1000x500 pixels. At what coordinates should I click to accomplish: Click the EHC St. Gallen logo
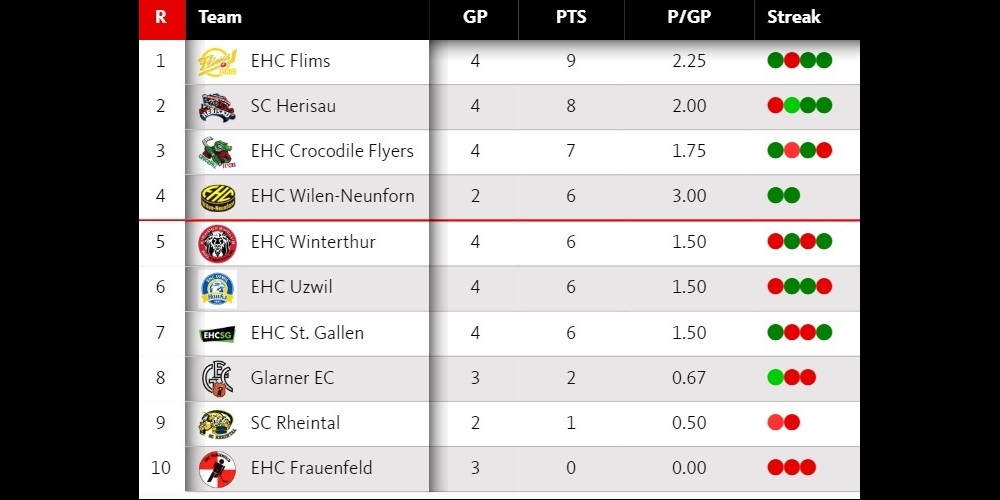(217, 333)
